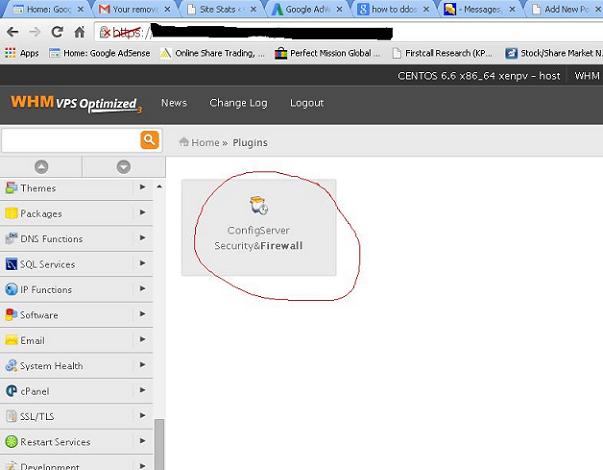Click the browser address bar
Screen dimensions: 603x470
pos(346,32)
